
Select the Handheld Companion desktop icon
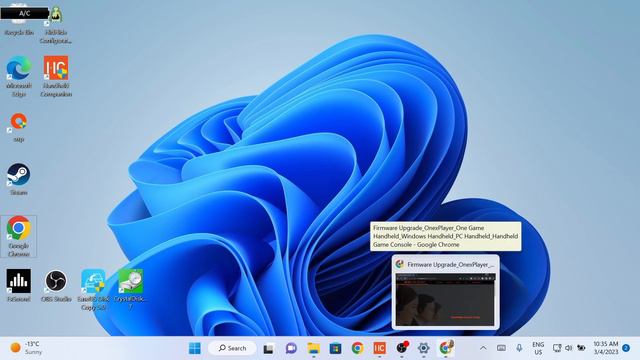56,77
